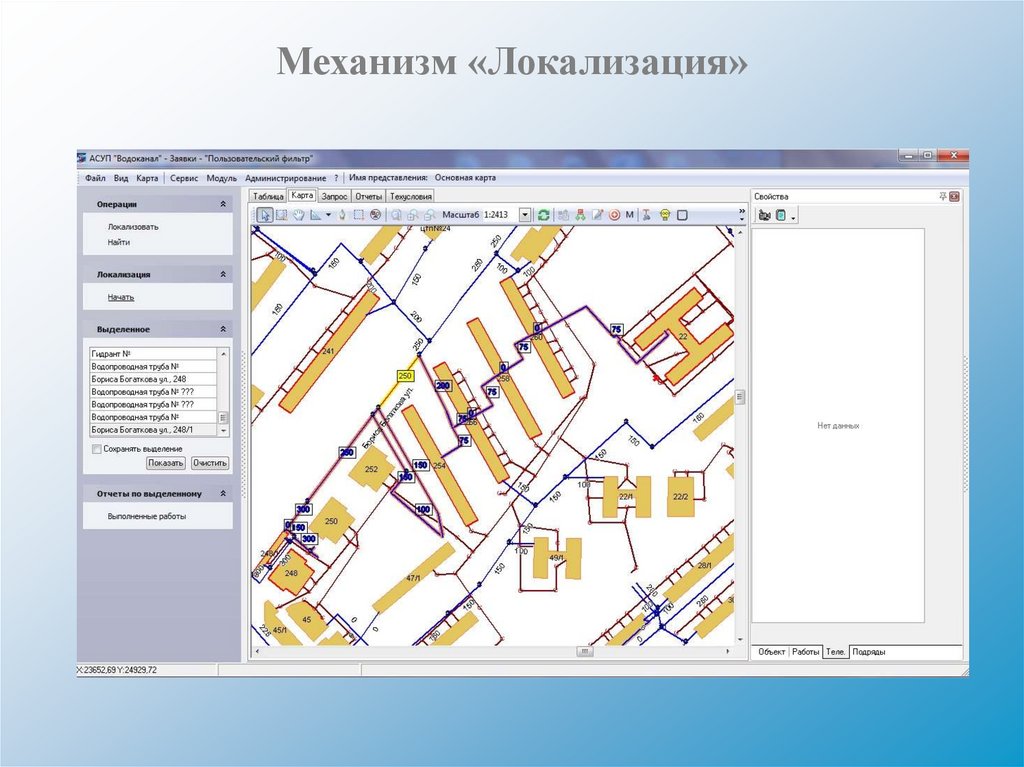Toggle the Сохранять выделение checkbox
The height and width of the screenshot is (767, 1024).
point(97,449)
